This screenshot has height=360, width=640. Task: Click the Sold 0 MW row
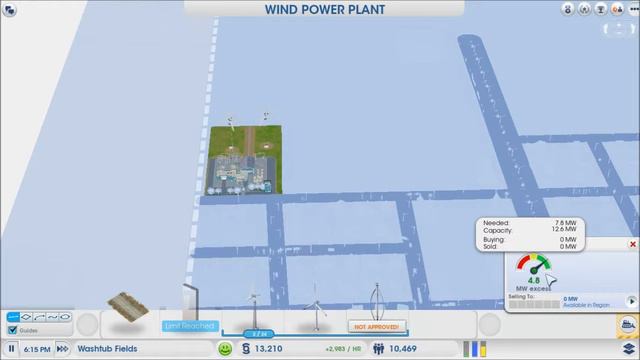530,247
